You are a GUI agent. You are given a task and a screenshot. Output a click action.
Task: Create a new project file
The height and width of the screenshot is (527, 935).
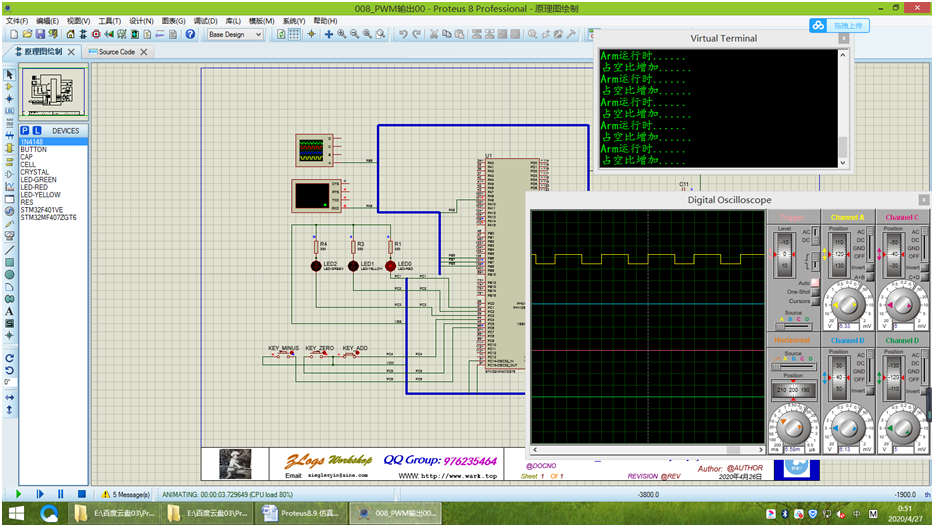click(14, 35)
